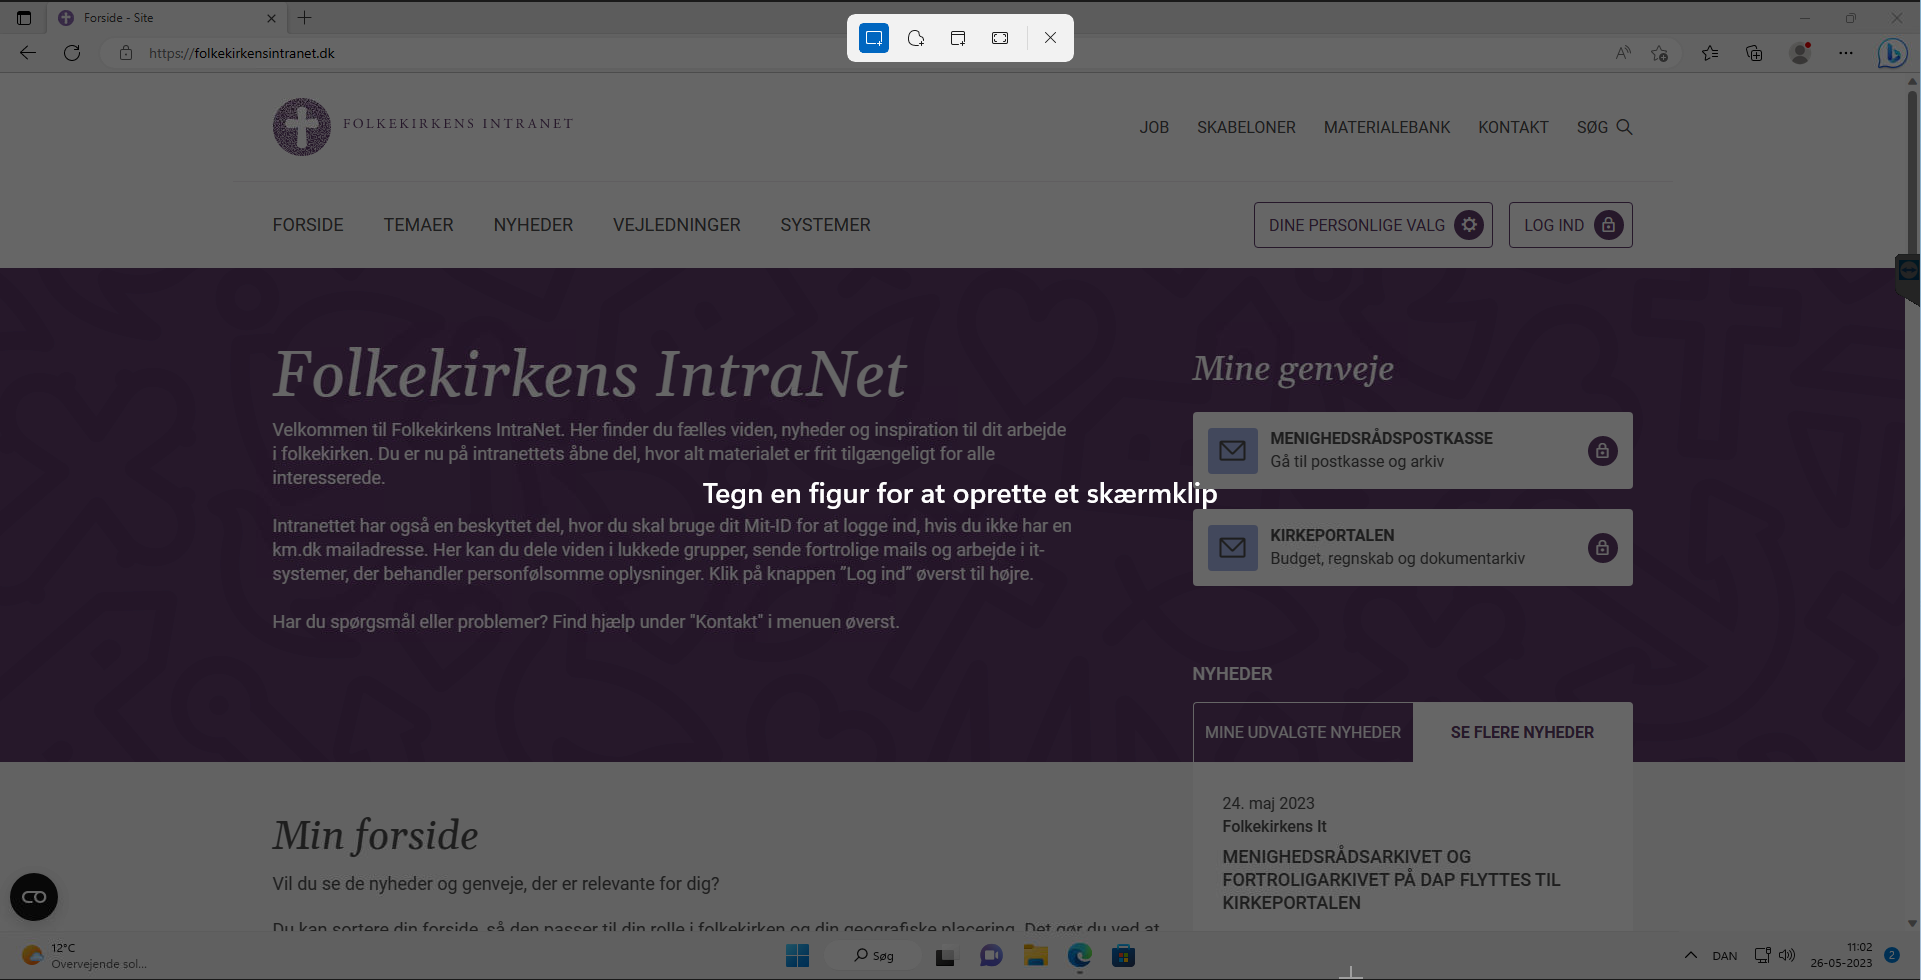Click the DAN language indicator
The image size is (1921, 980).
pos(1725,956)
